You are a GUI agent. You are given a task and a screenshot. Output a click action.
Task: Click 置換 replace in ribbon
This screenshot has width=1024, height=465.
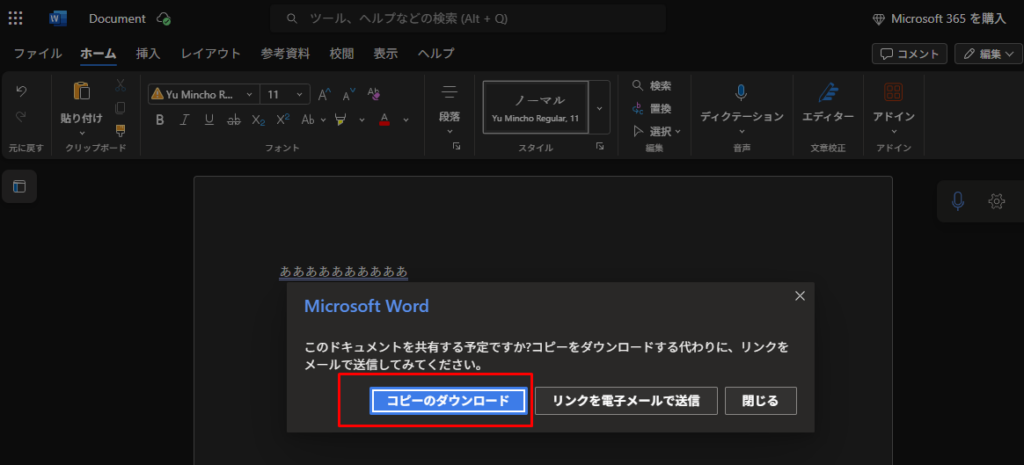pyautogui.click(x=652, y=108)
